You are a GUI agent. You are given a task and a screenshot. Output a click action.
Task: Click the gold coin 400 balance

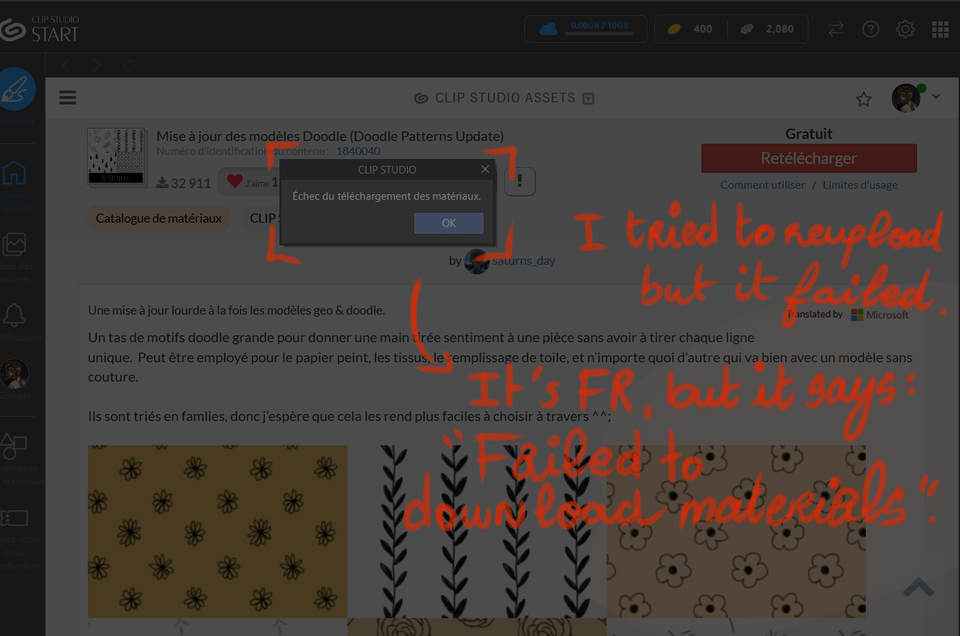pos(690,29)
